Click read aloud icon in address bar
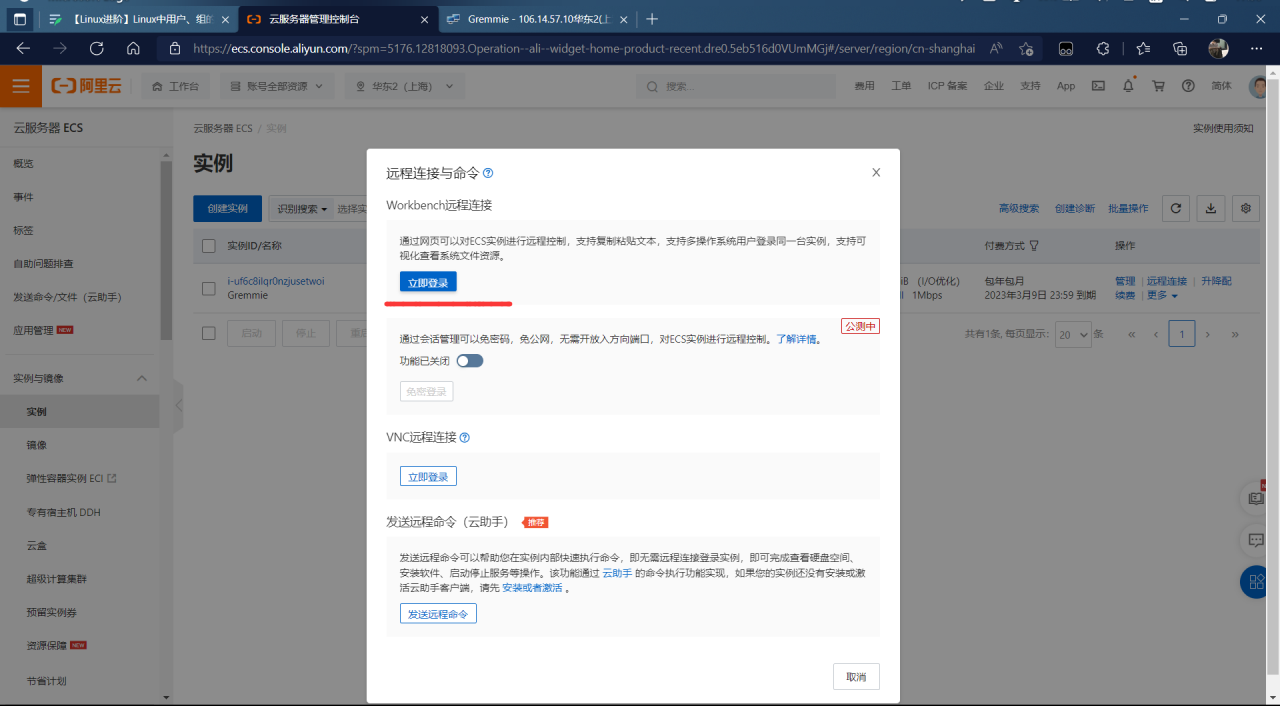Screen dimensions: 1280x706 (x=996, y=48)
